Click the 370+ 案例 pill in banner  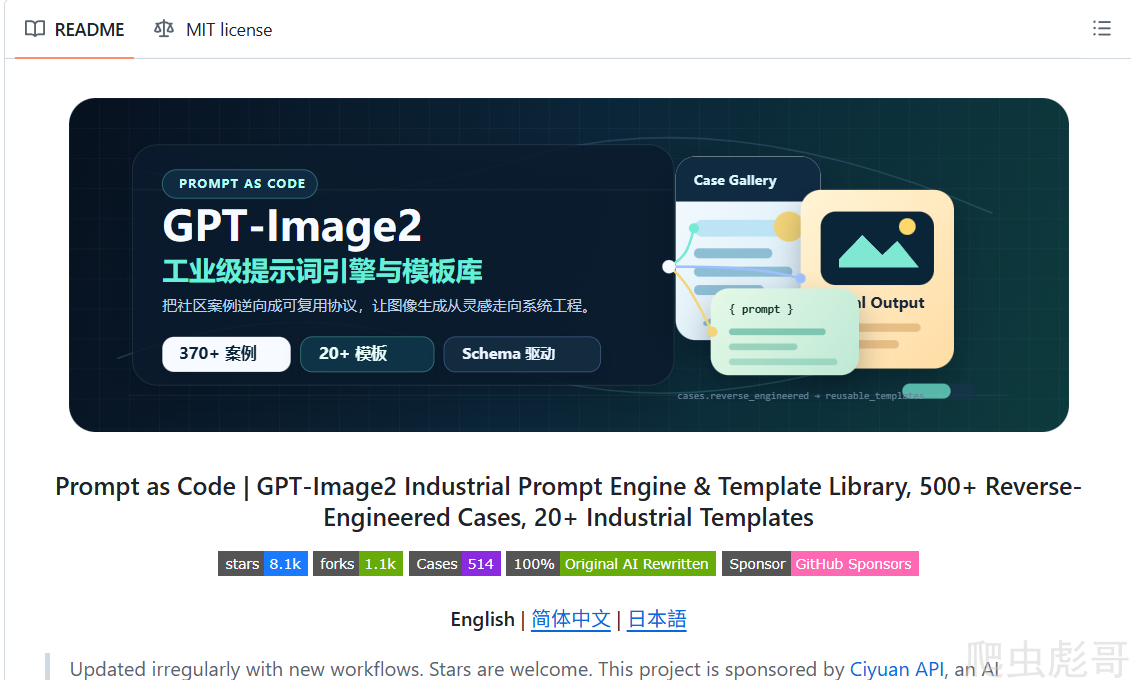tap(226, 354)
